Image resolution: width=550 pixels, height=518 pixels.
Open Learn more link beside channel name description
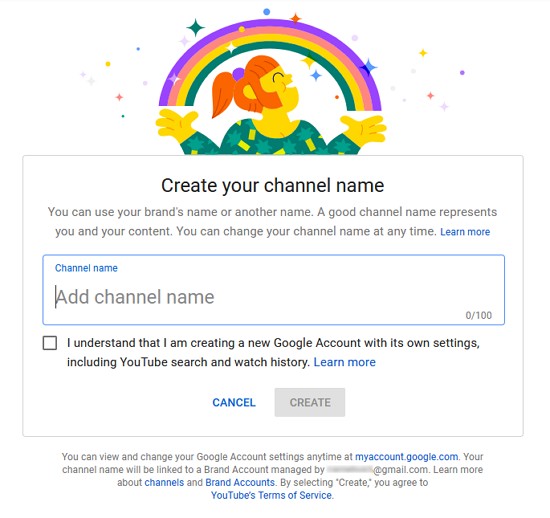click(x=465, y=232)
